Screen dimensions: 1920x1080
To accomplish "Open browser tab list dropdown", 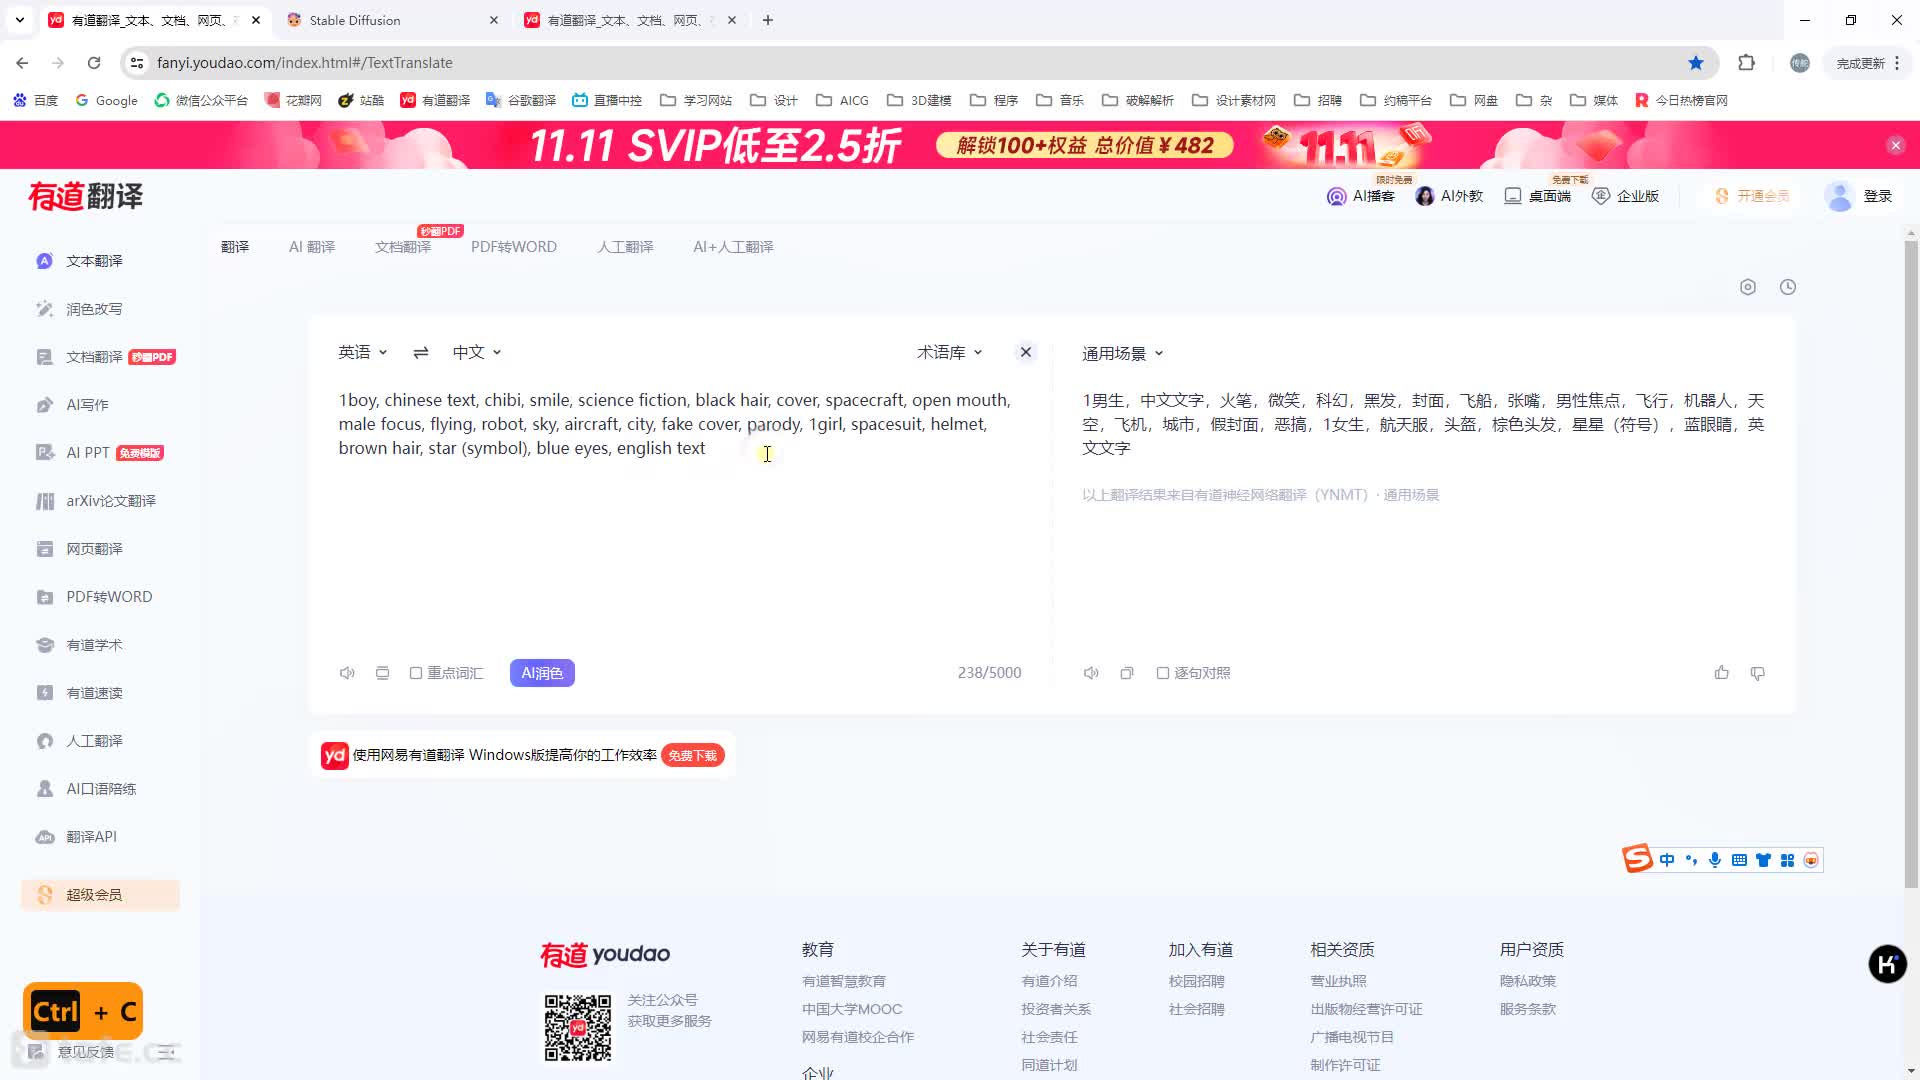I will coord(19,20).
